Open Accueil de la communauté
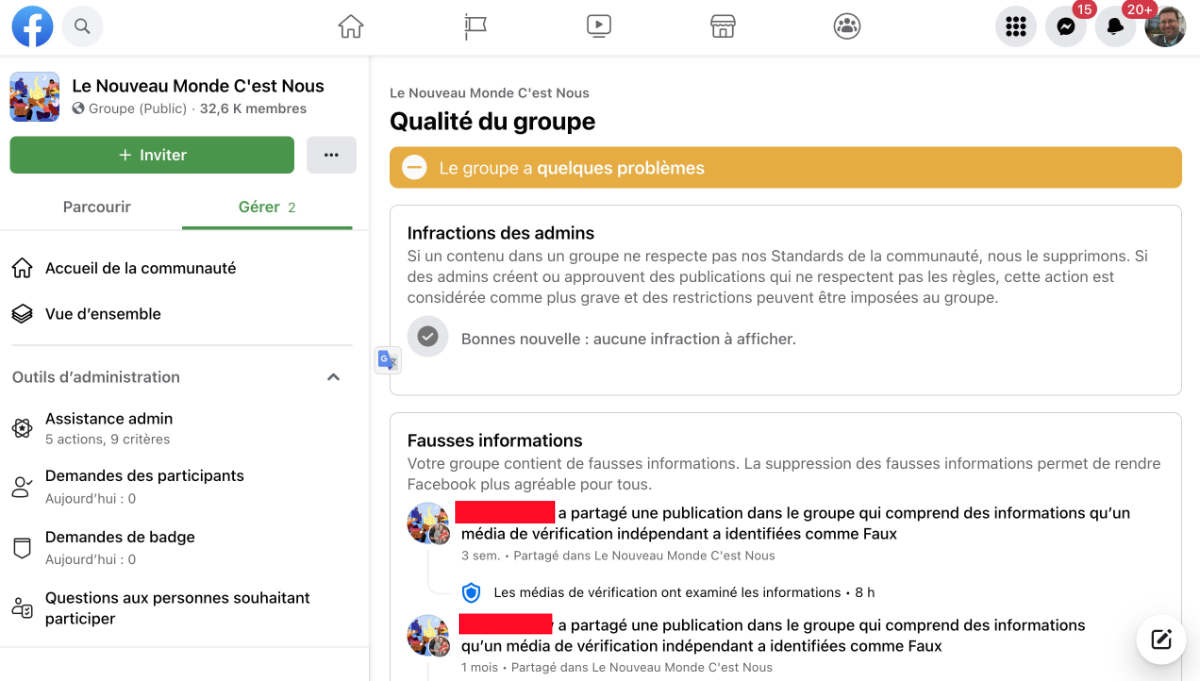Image resolution: width=1200 pixels, height=681 pixels. tap(180, 268)
